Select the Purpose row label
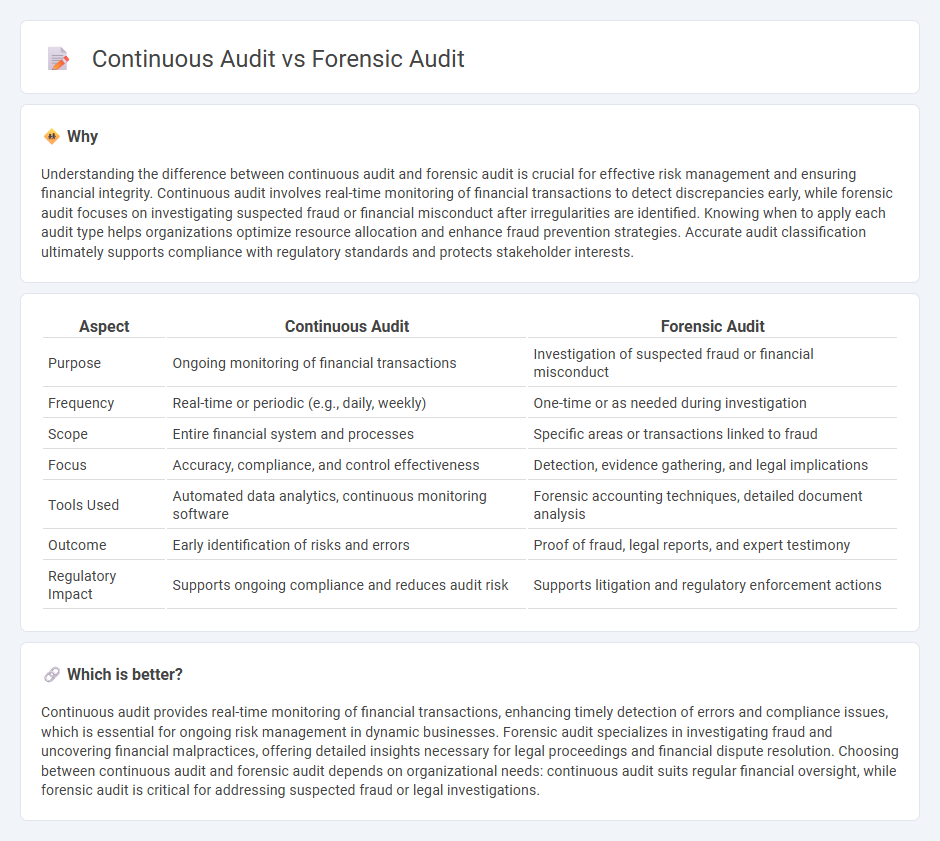 pos(74,363)
